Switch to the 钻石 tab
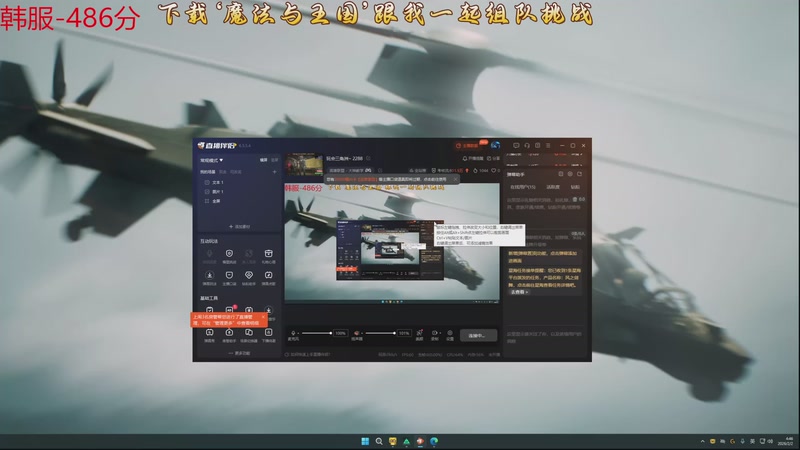 576,187
